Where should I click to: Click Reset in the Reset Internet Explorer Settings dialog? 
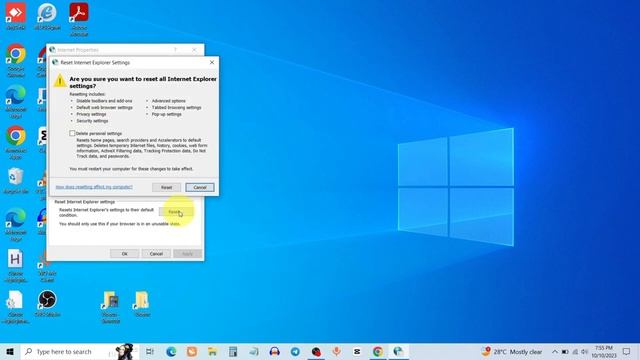point(166,187)
